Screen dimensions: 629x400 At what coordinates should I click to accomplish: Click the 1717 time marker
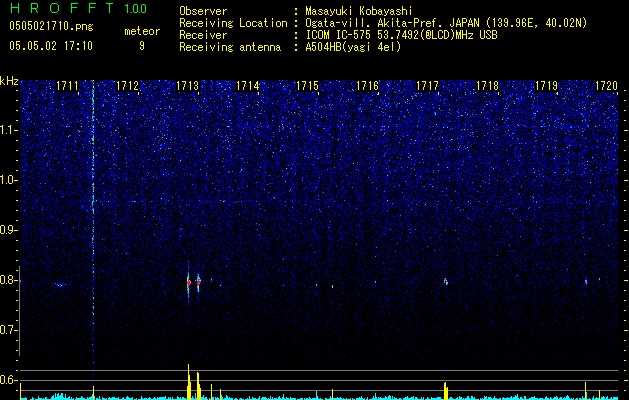pyautogui.click(x=427, y=86)
